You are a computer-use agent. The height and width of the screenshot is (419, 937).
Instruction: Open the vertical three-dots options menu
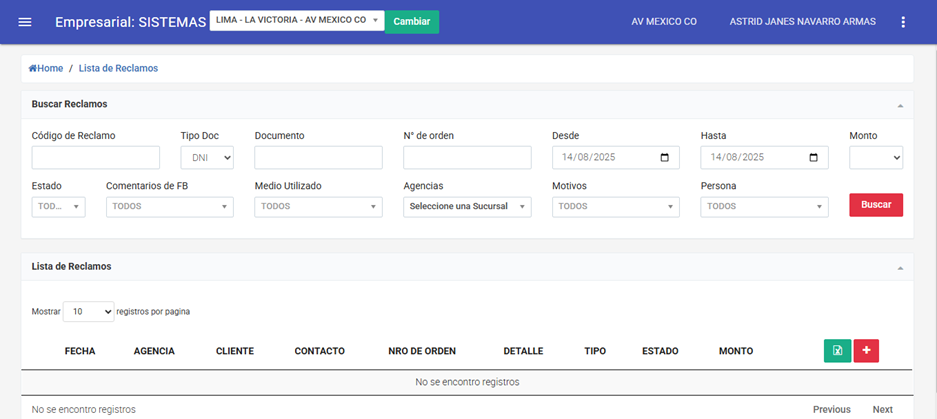(x=903, y=22)
